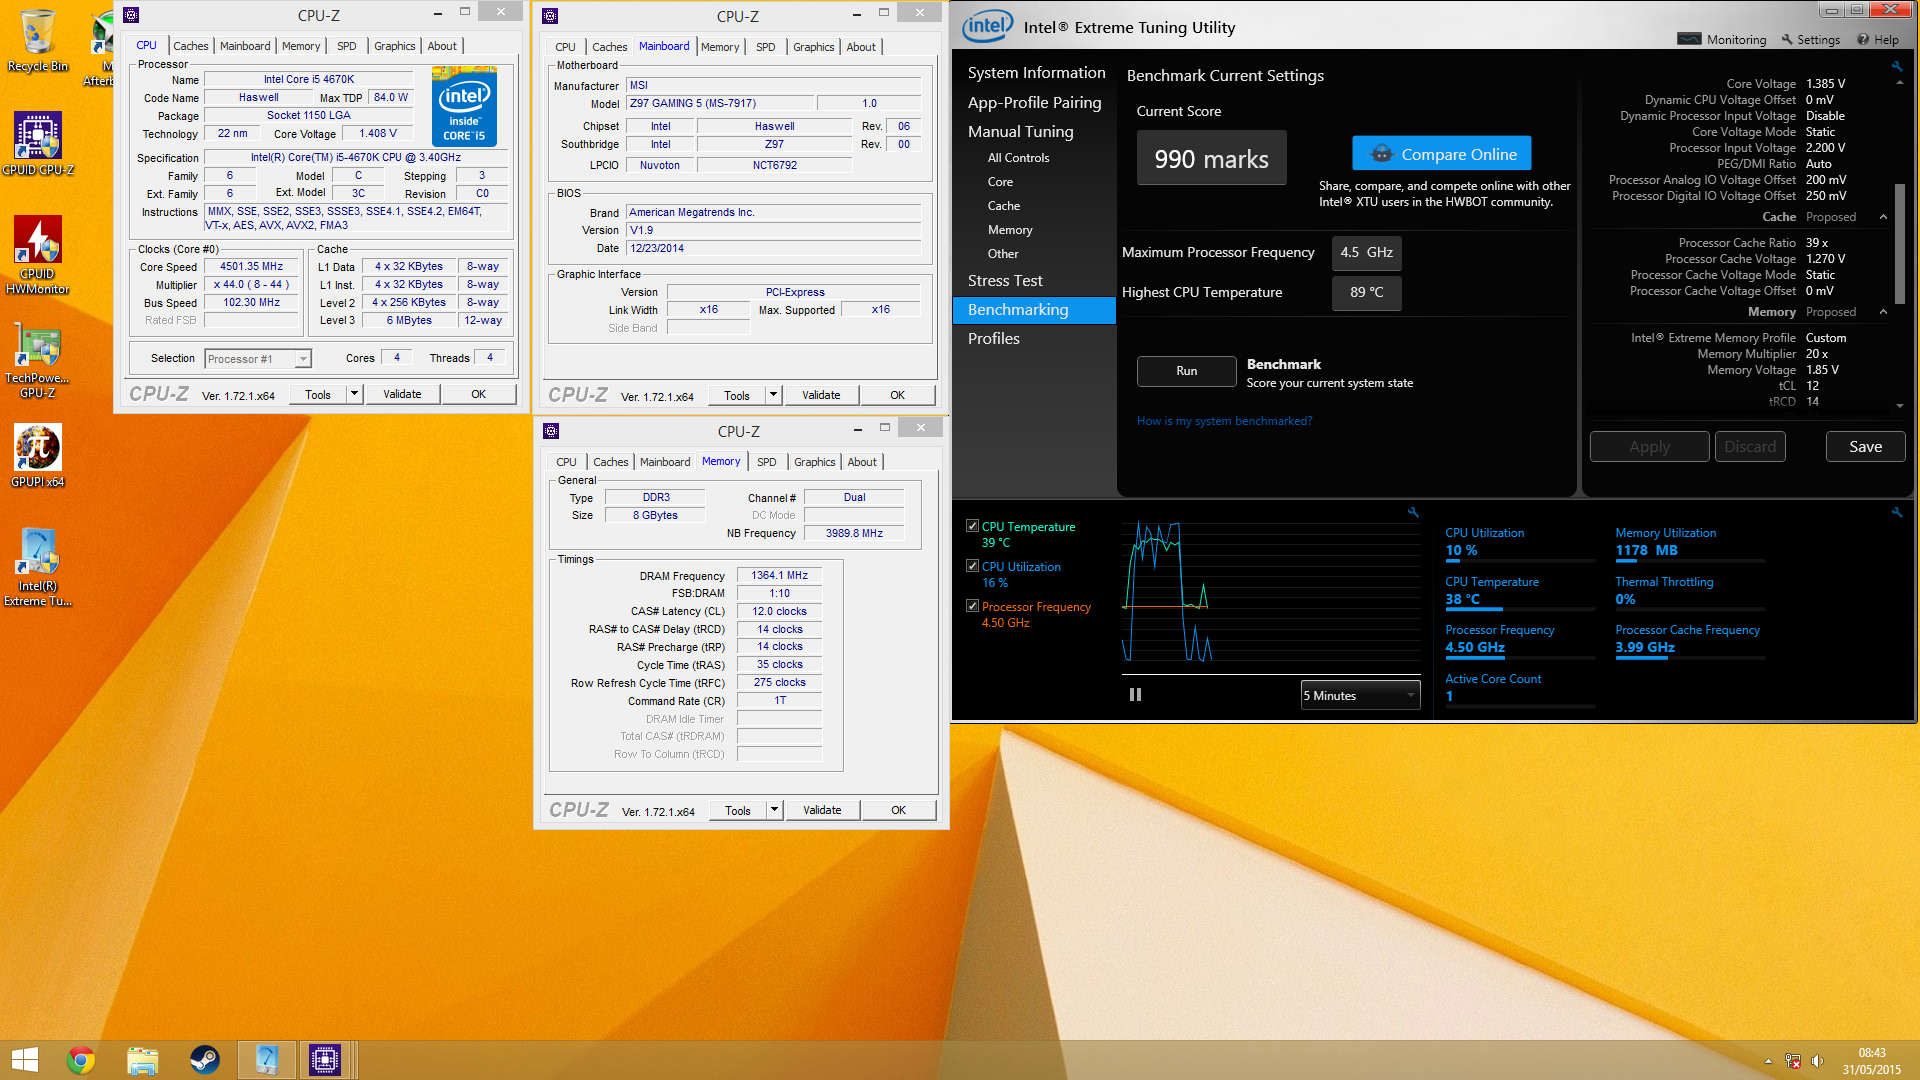Open Steam from the taskbar
Viewport: 1920px width, 1080px height.
pos(205,1060)
